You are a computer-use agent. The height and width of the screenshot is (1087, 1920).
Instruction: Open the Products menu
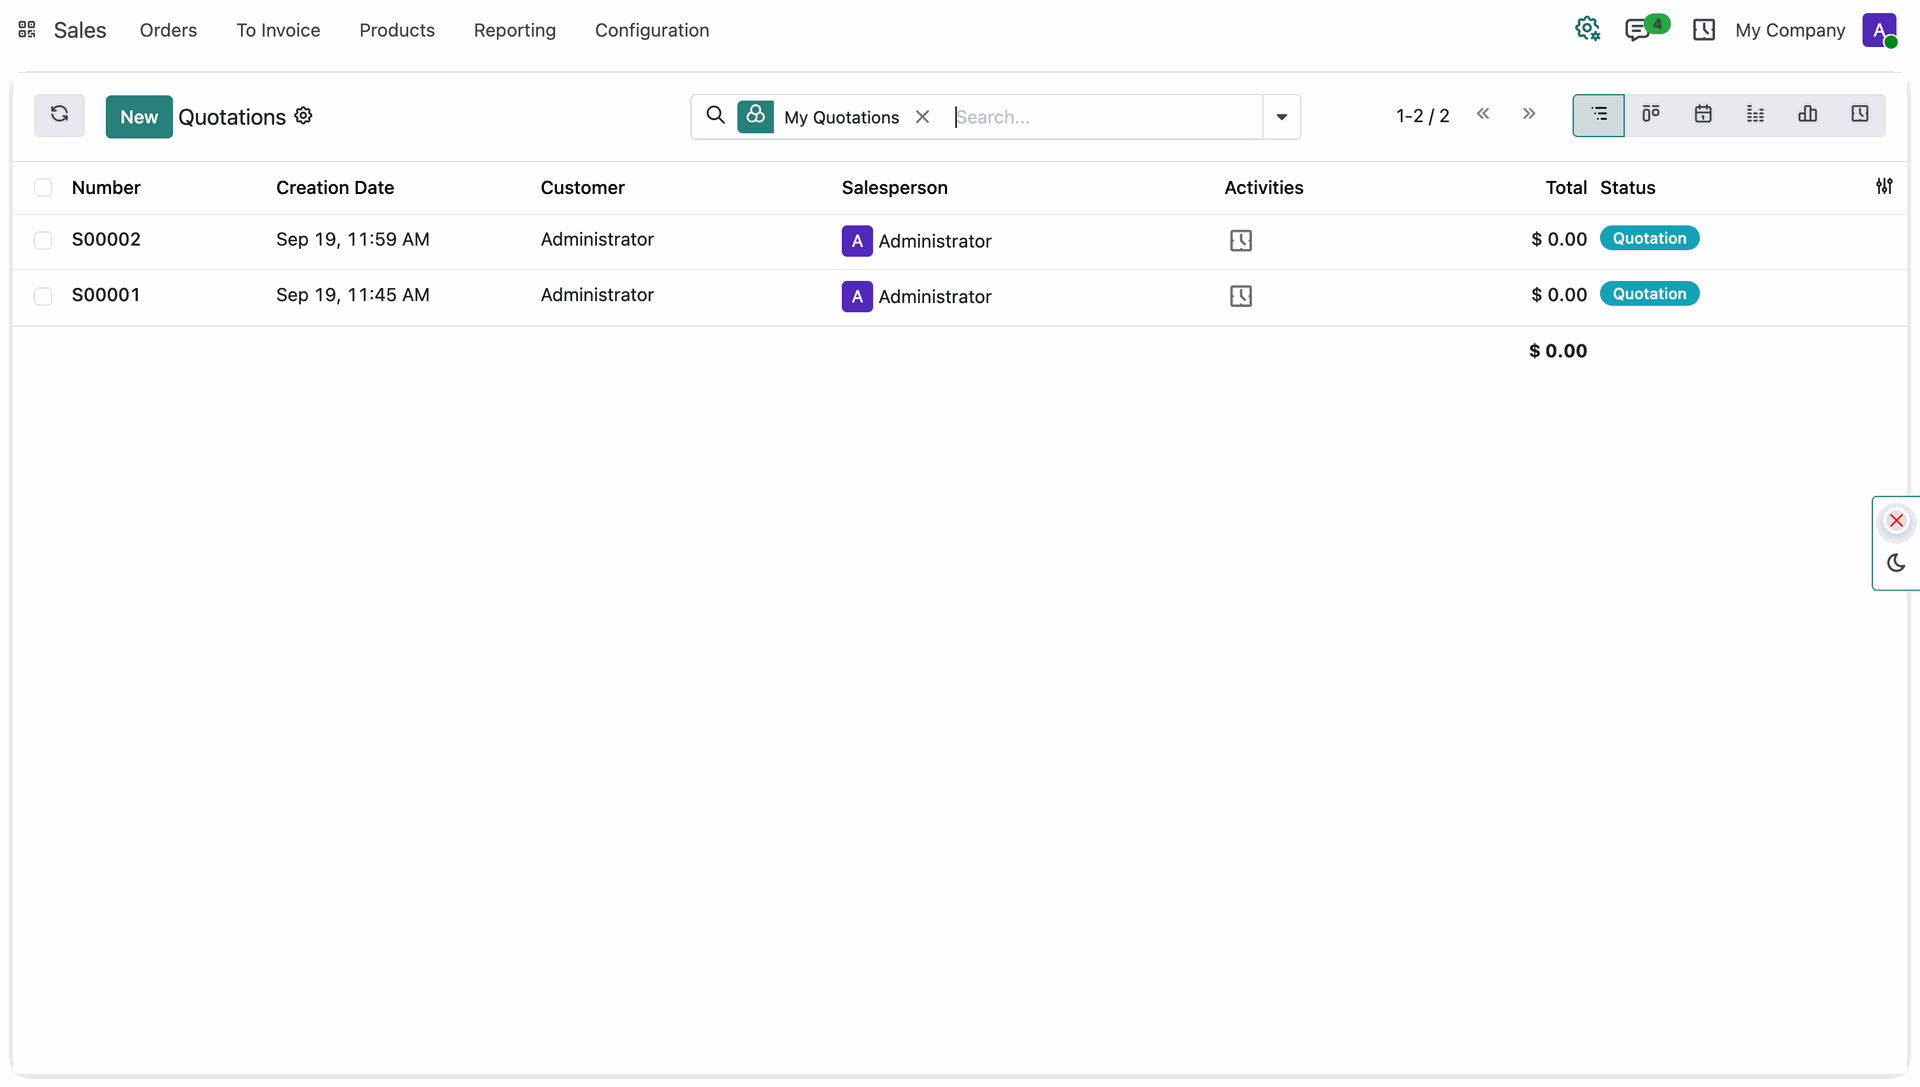[397, 30]
